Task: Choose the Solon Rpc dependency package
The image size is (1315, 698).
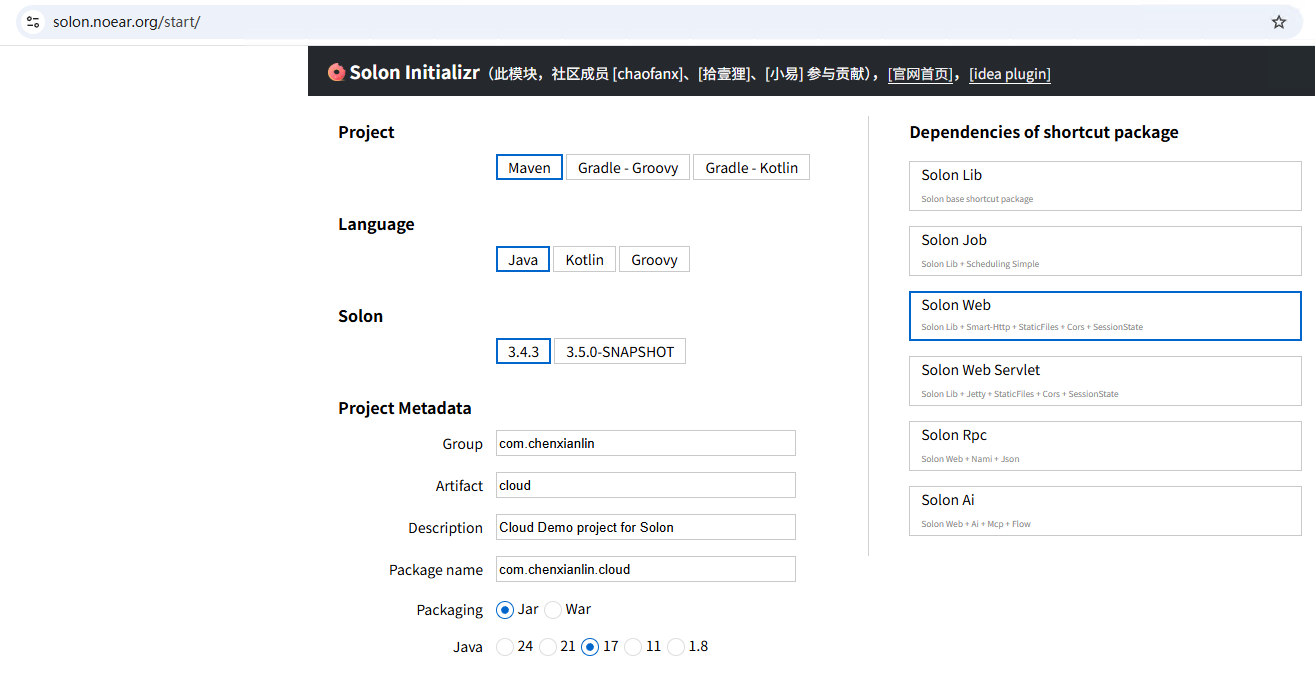Action: point(1105,446)
